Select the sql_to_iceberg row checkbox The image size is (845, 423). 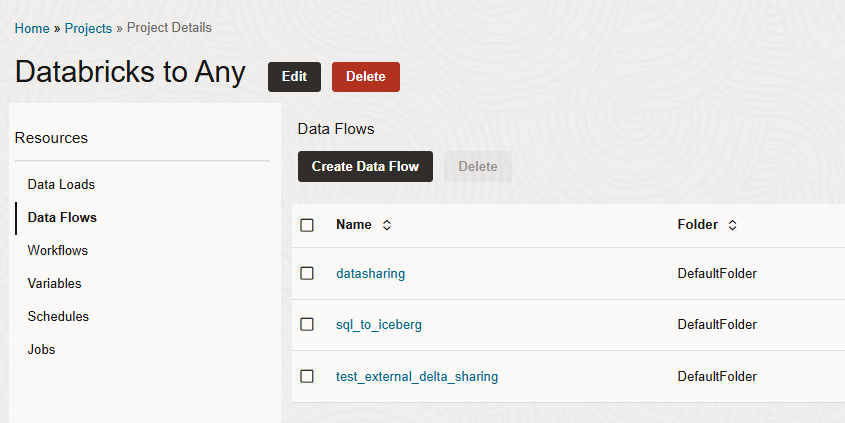(x=307, y=324)
